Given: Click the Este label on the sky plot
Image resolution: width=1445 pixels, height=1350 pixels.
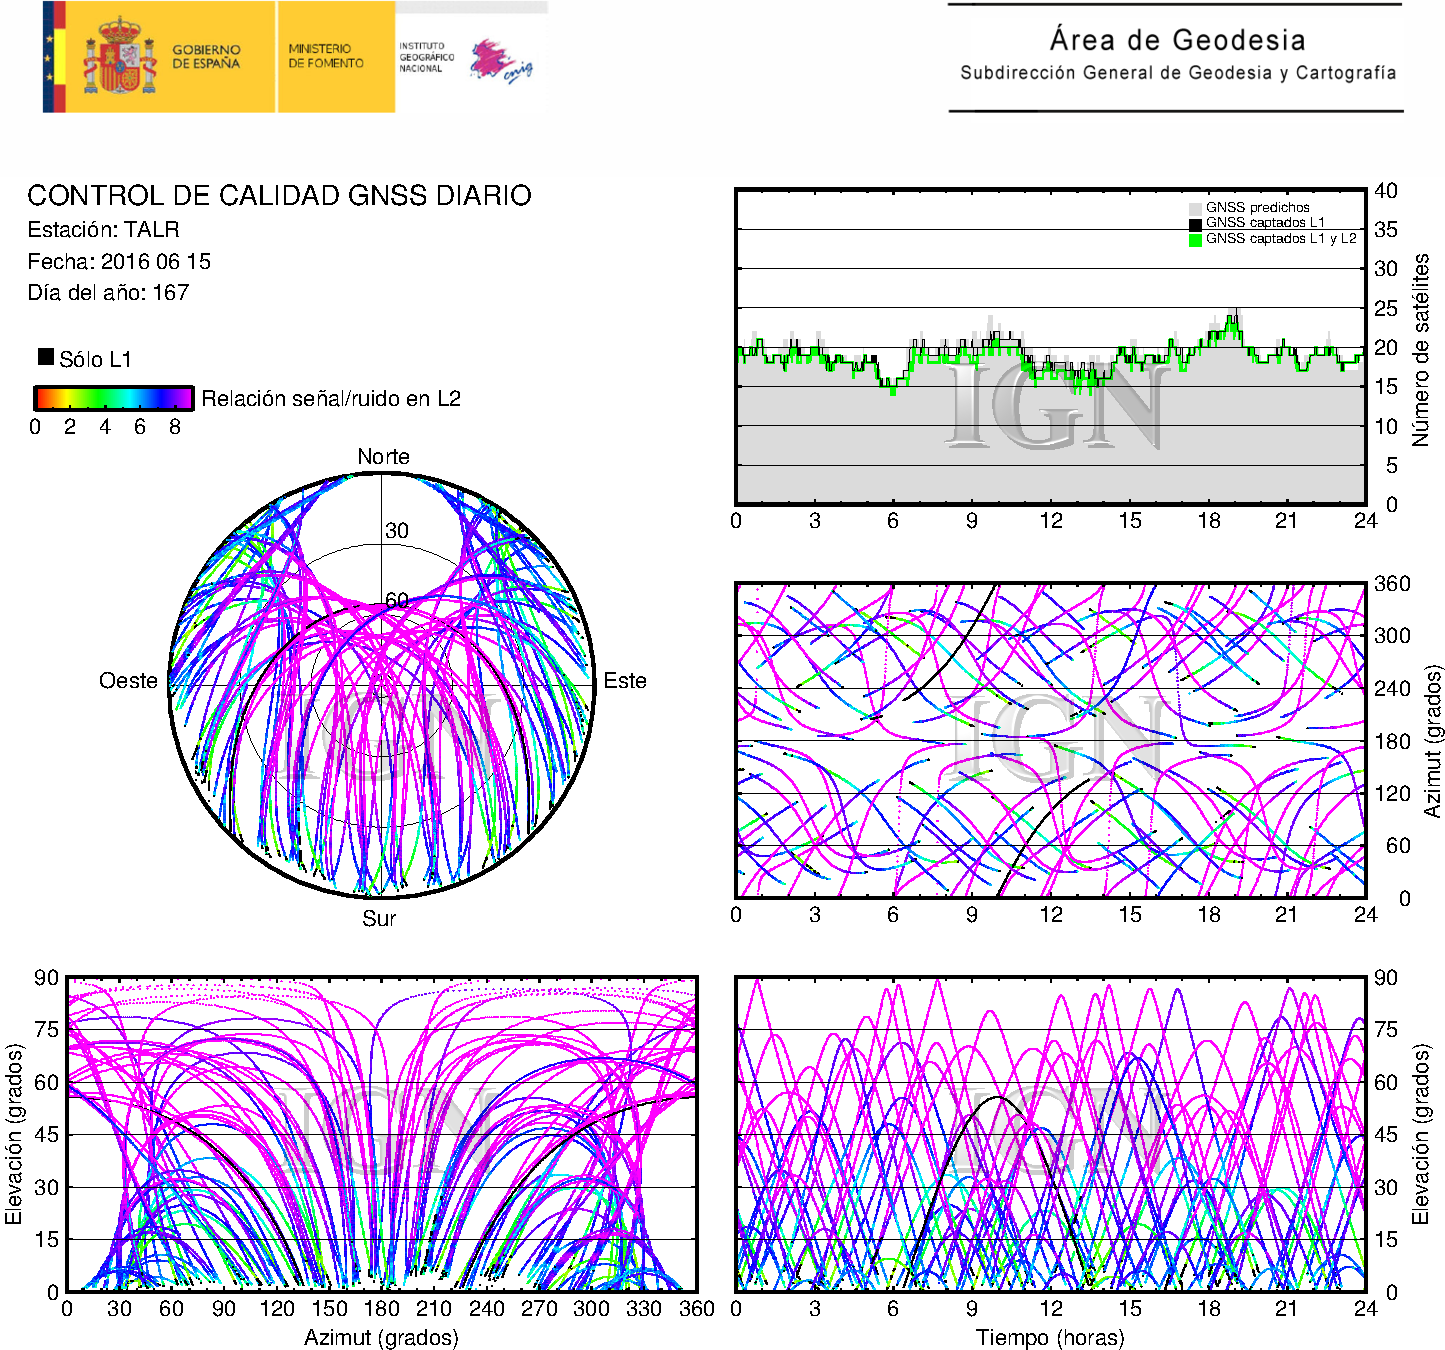Looking at the screenshot, I should point(625,681).
